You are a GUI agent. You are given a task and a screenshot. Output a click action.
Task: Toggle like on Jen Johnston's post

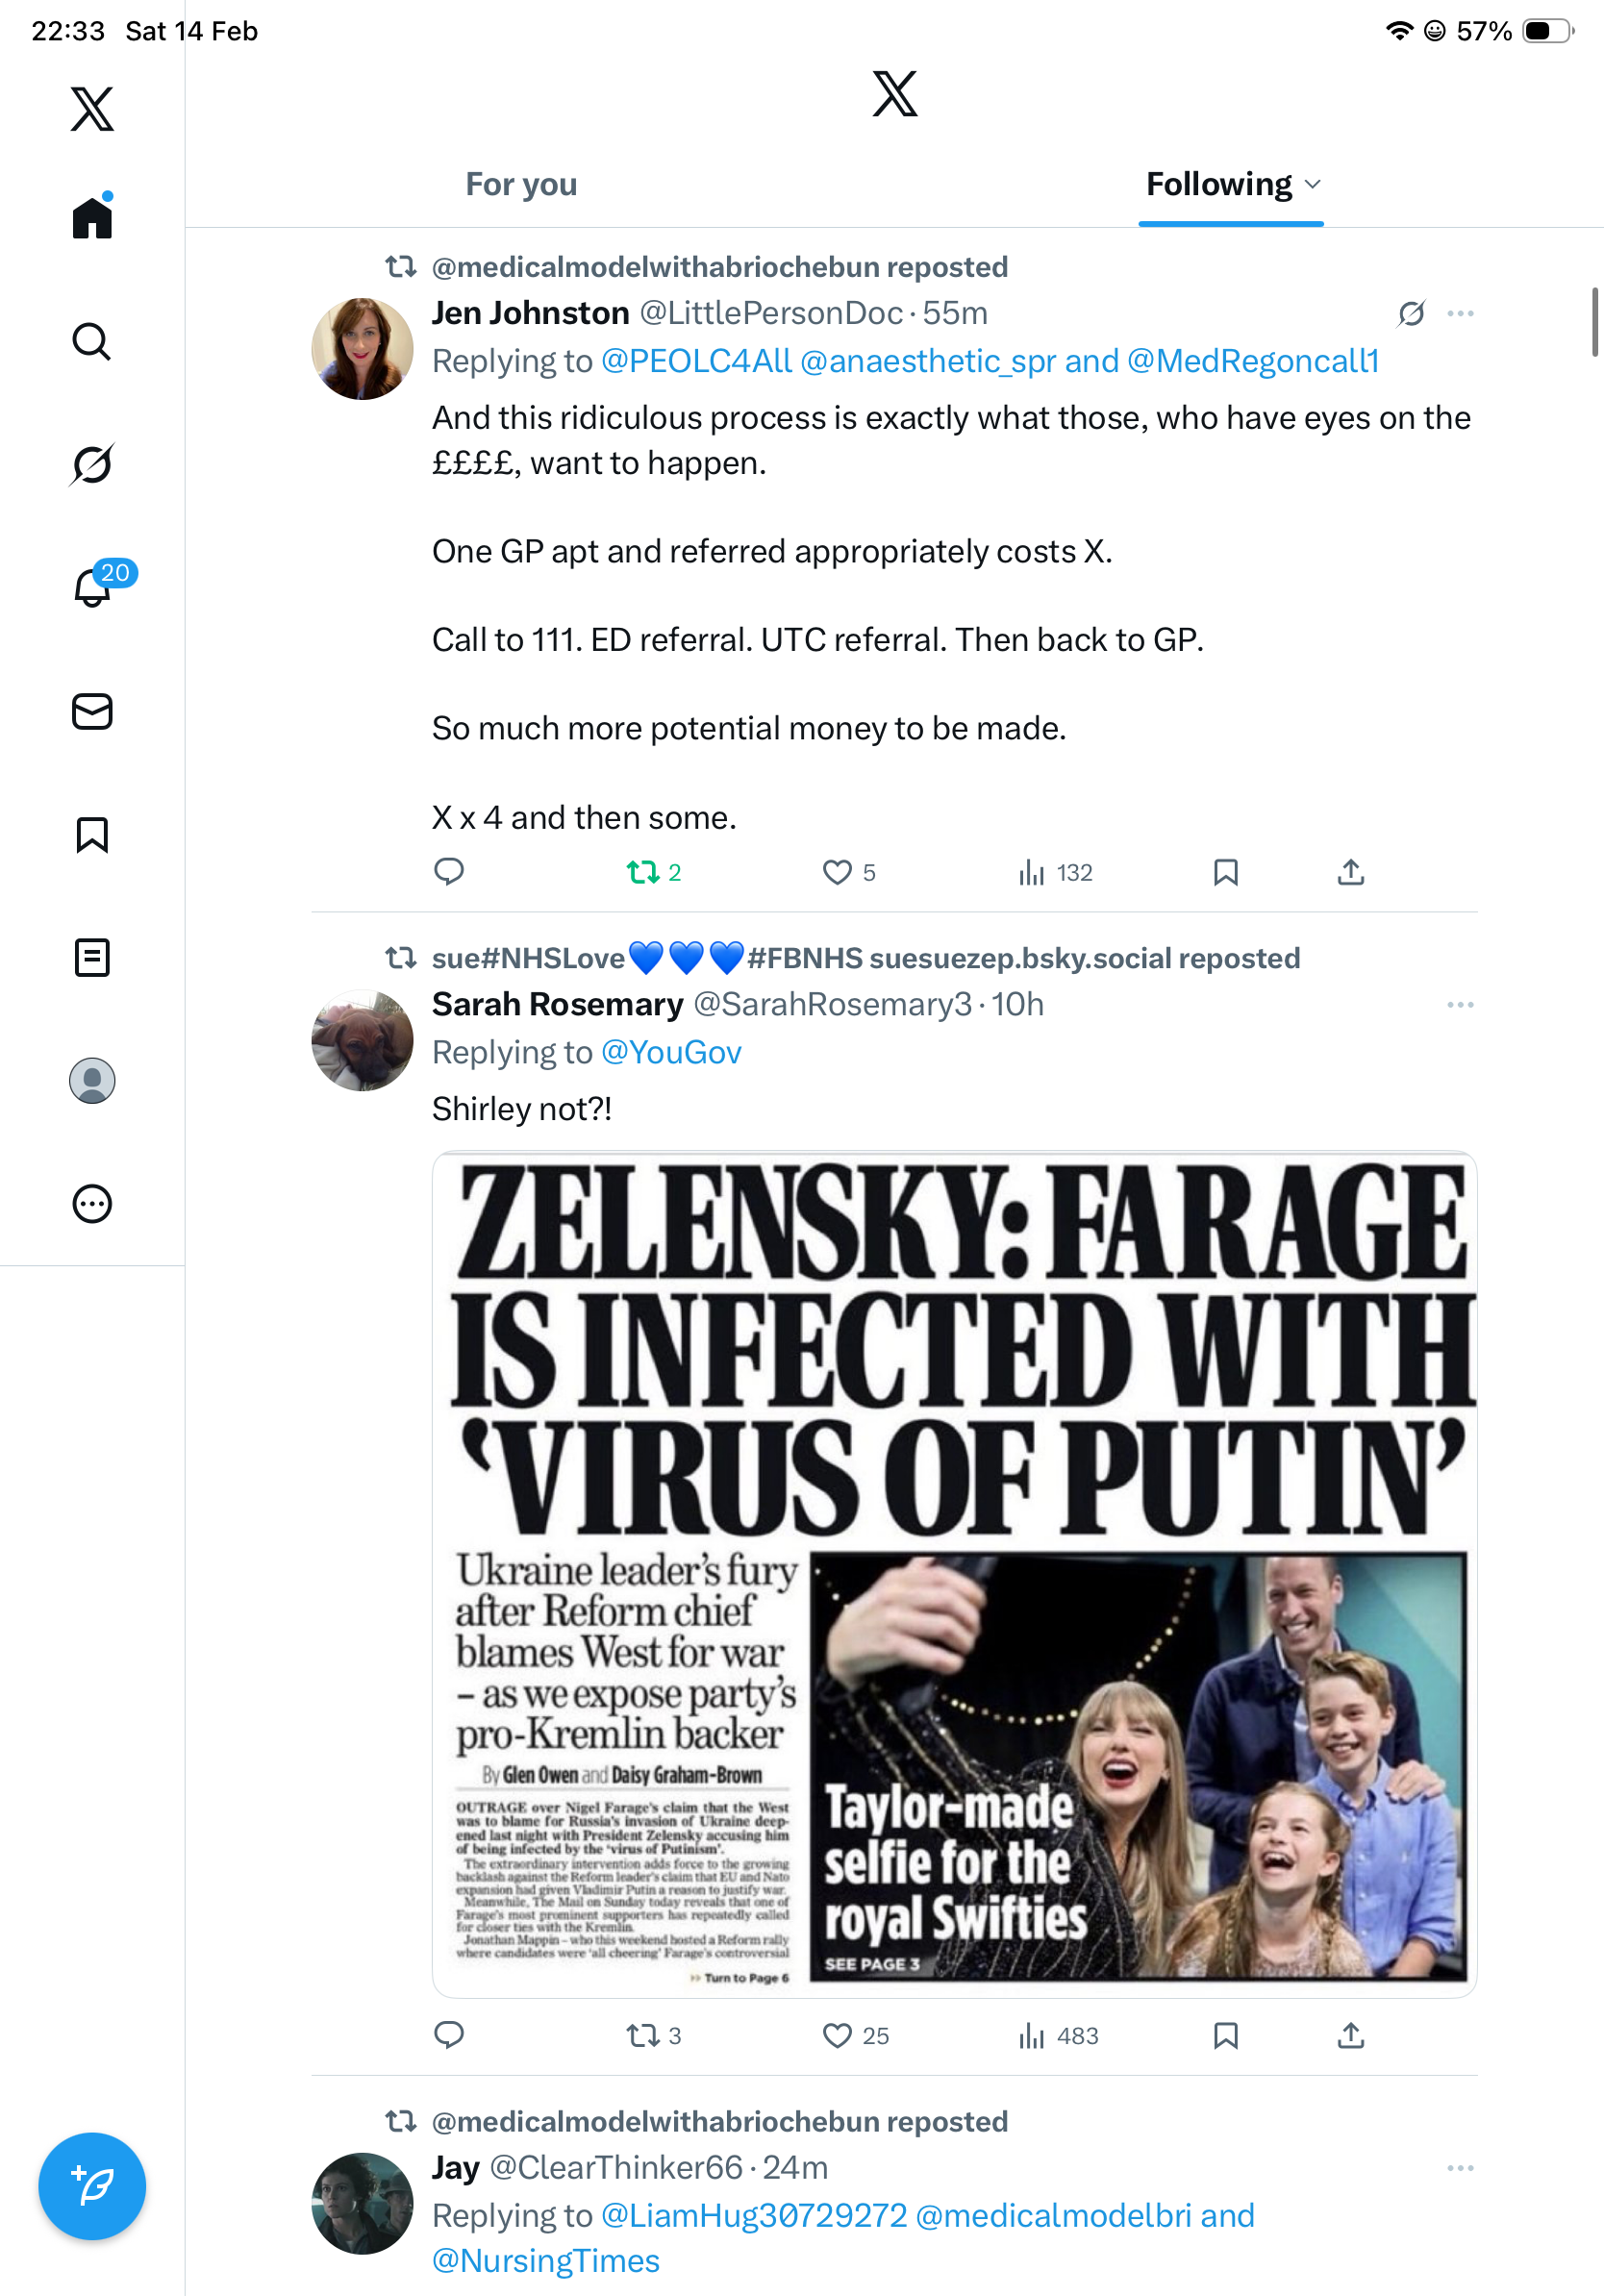click(x=837, y=873)
